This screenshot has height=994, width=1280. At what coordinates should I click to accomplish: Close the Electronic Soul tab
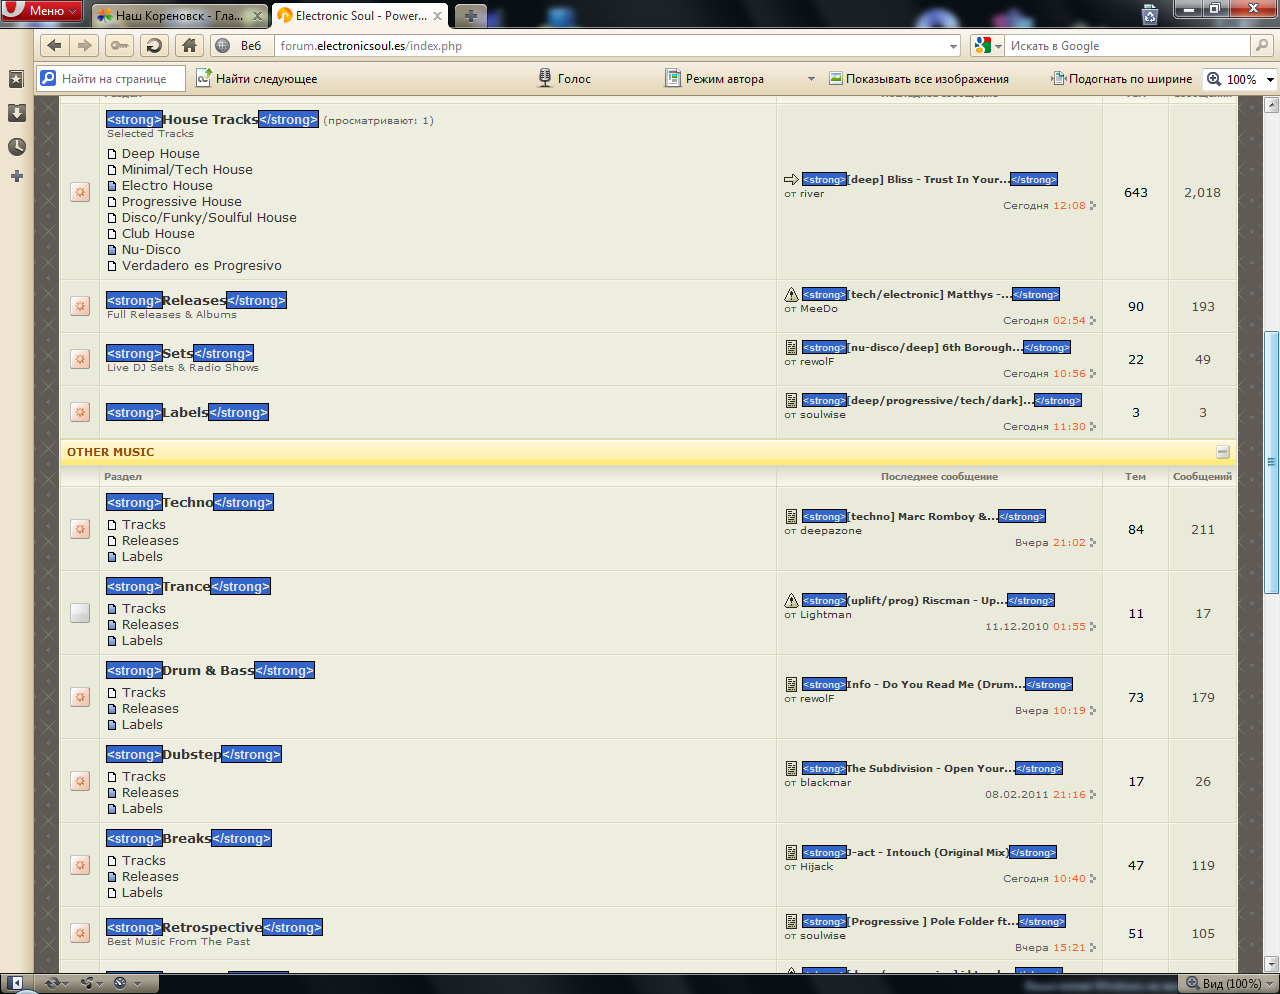(x=438, y=16)
